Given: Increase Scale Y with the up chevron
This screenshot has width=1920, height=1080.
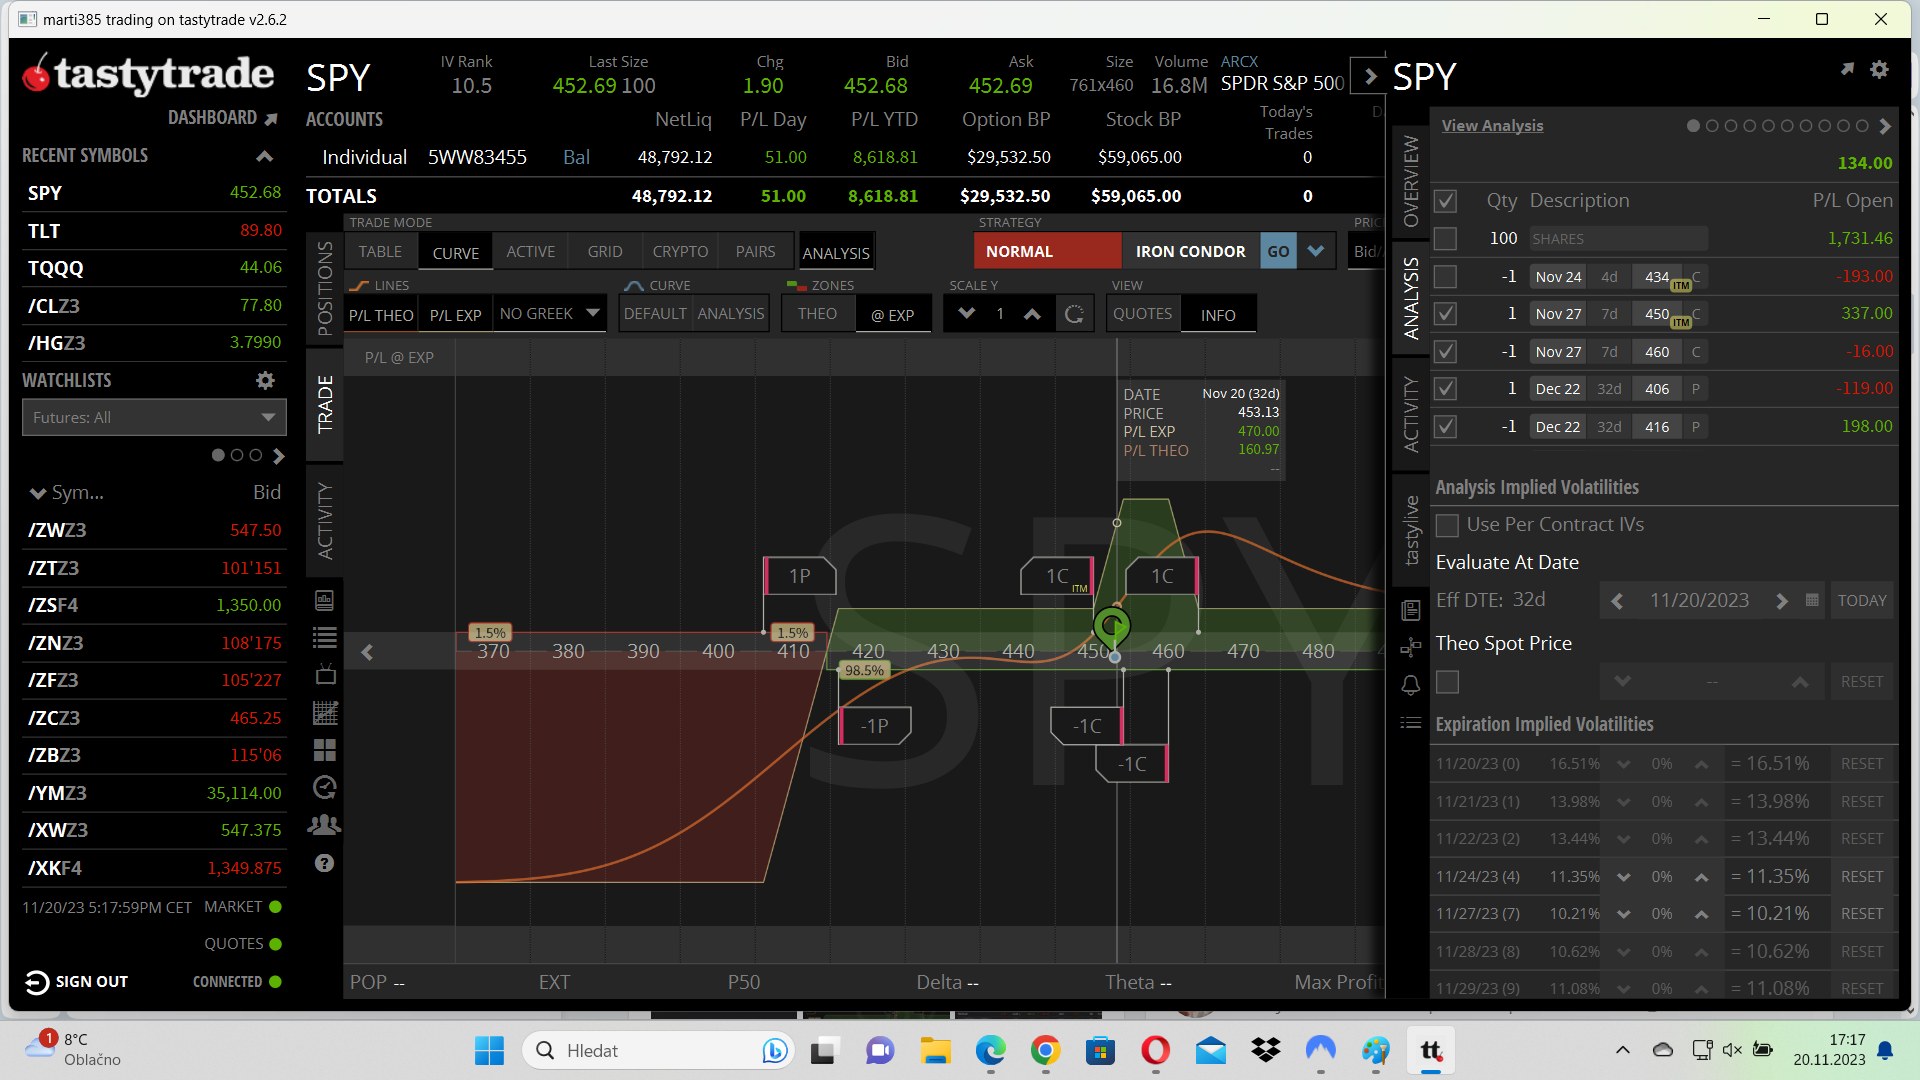Looking at the screenshot, I should click(x=1032, y=314).
